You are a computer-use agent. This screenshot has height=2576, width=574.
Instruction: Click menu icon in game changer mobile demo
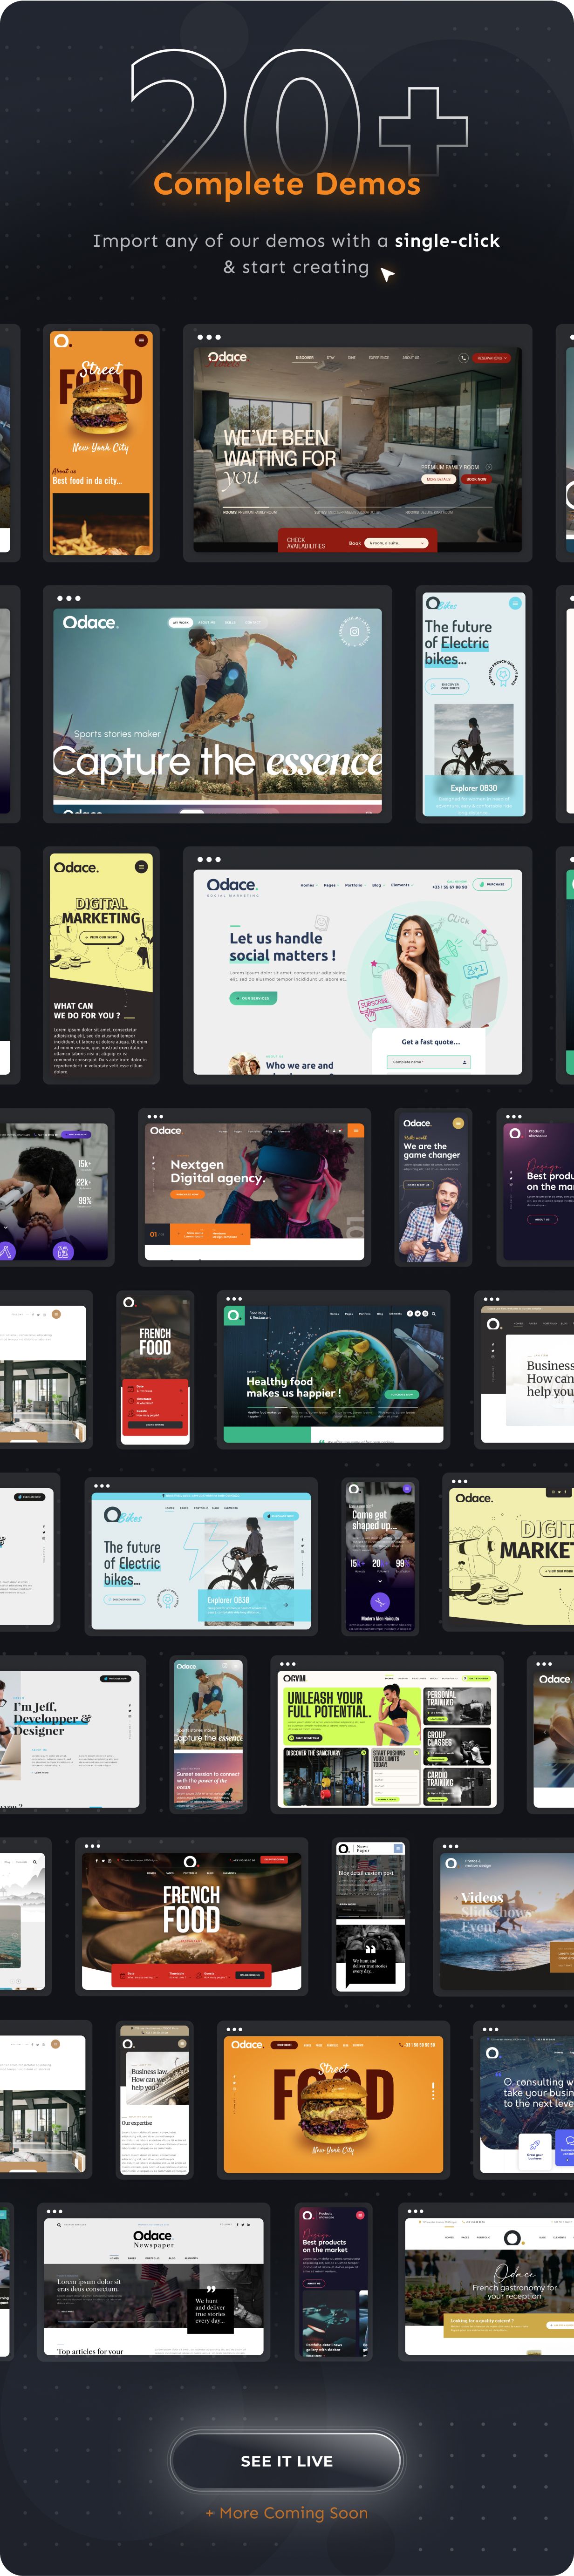pos(458,1124)
